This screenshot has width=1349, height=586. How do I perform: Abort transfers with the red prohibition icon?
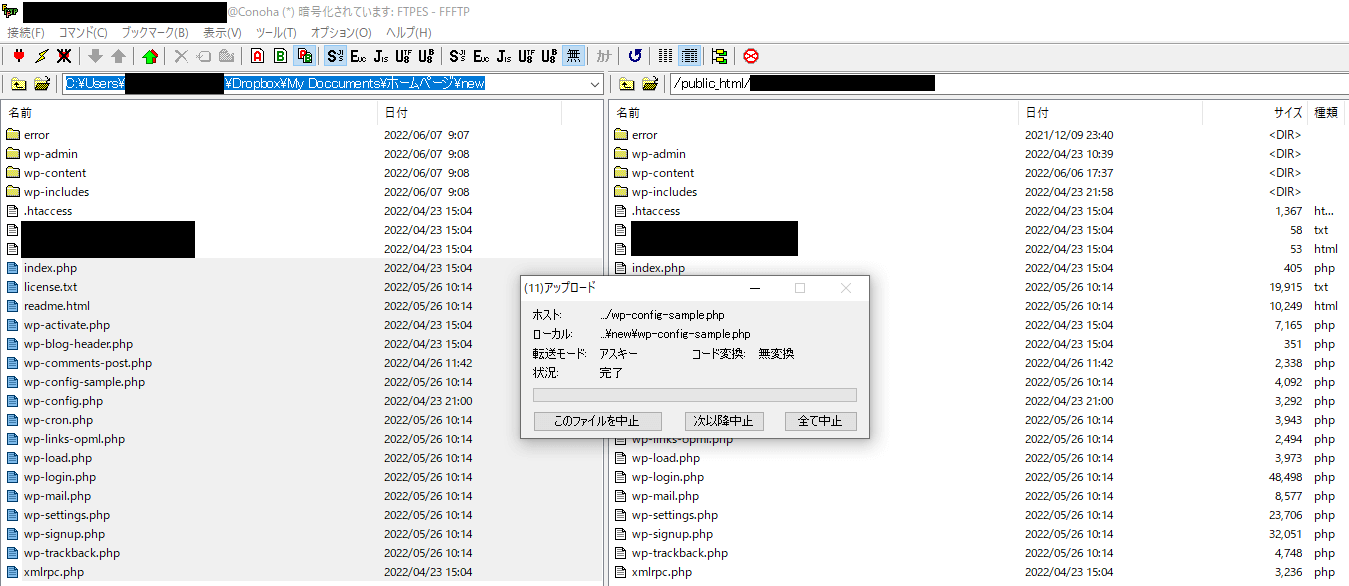[x=750, y=56]
